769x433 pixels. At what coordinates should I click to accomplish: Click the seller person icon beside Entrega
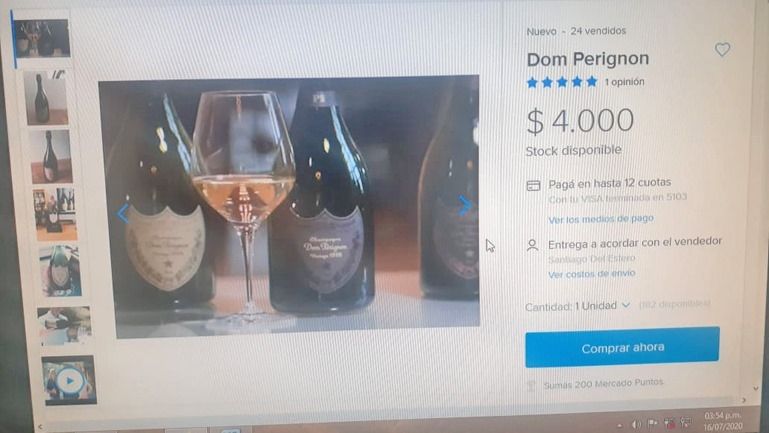[x=533, y=244]
